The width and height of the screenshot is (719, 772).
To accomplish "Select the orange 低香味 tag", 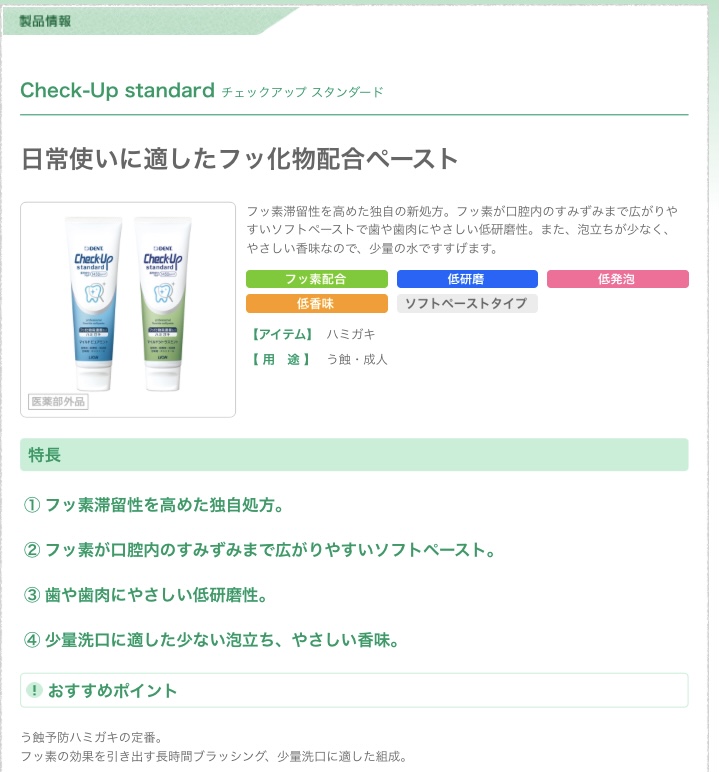I will point(317,303).
